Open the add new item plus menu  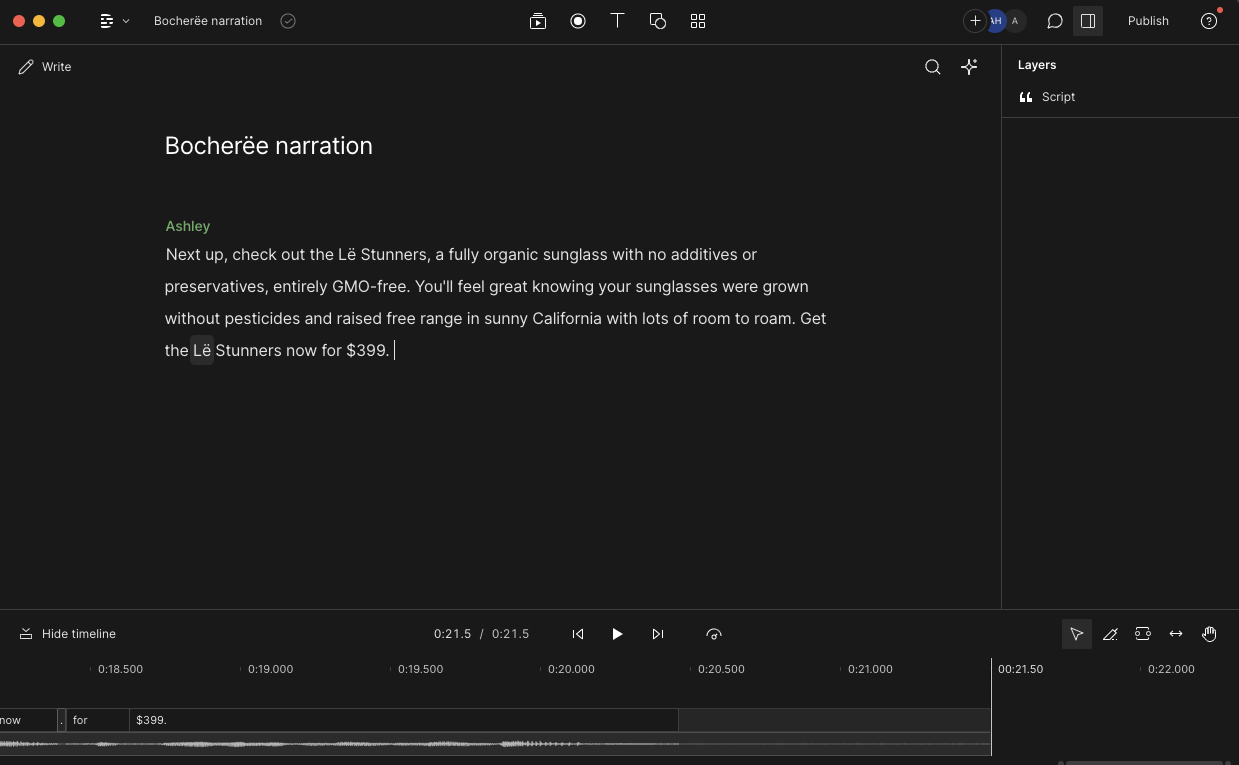pos(975,20)
